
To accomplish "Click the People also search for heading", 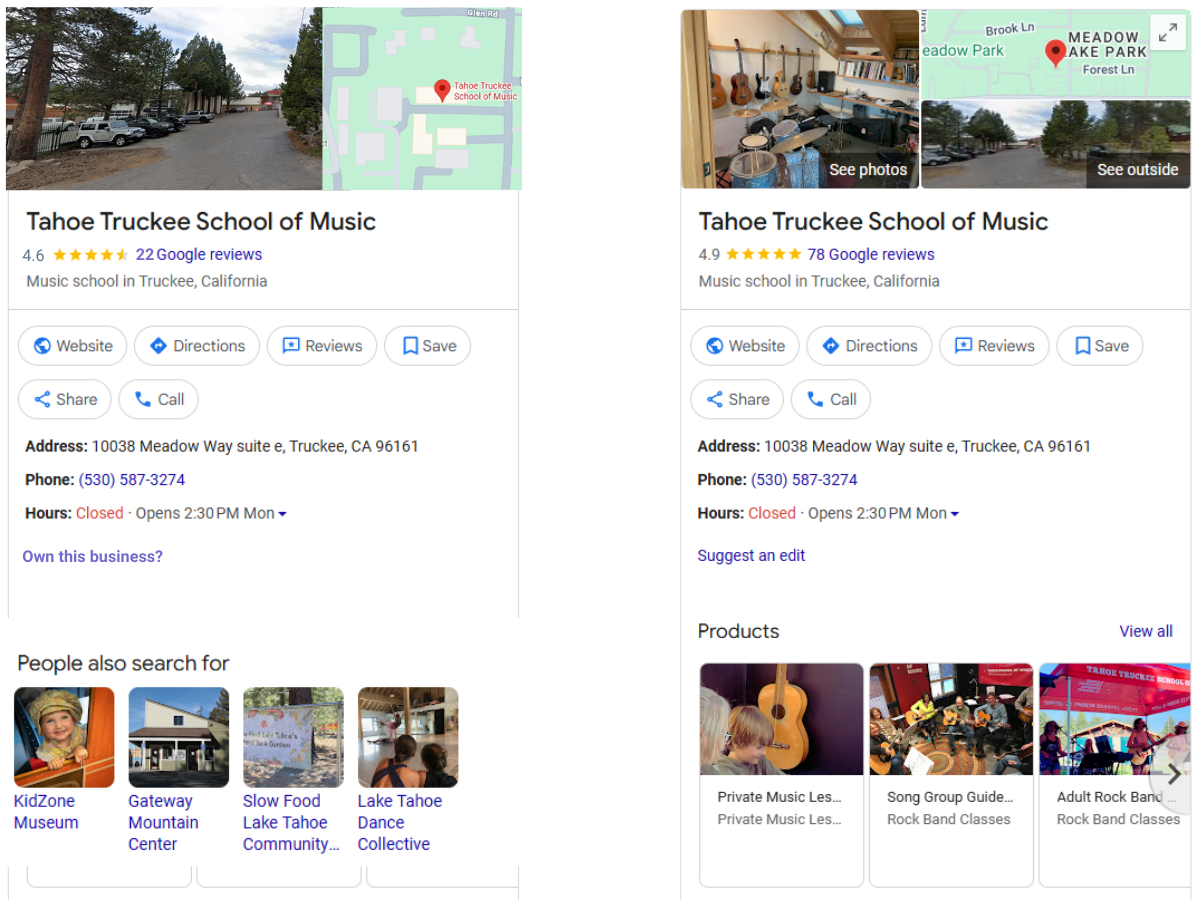I will coord(123,663).
